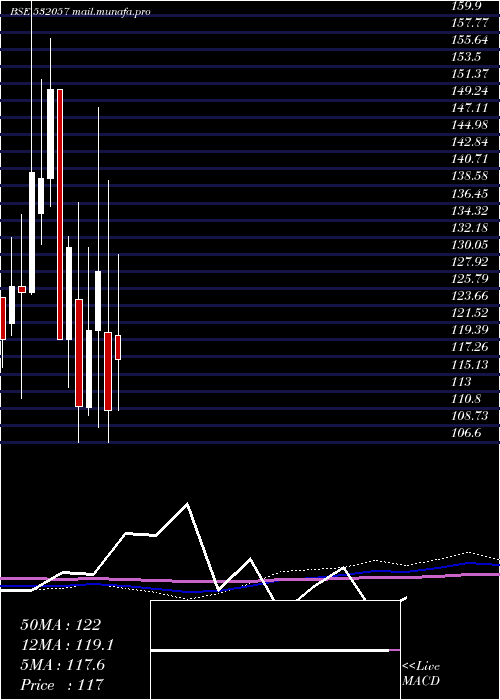Click the 159.9 price axis label
This screenshot has height=700, width=500.
coord(469,6)
